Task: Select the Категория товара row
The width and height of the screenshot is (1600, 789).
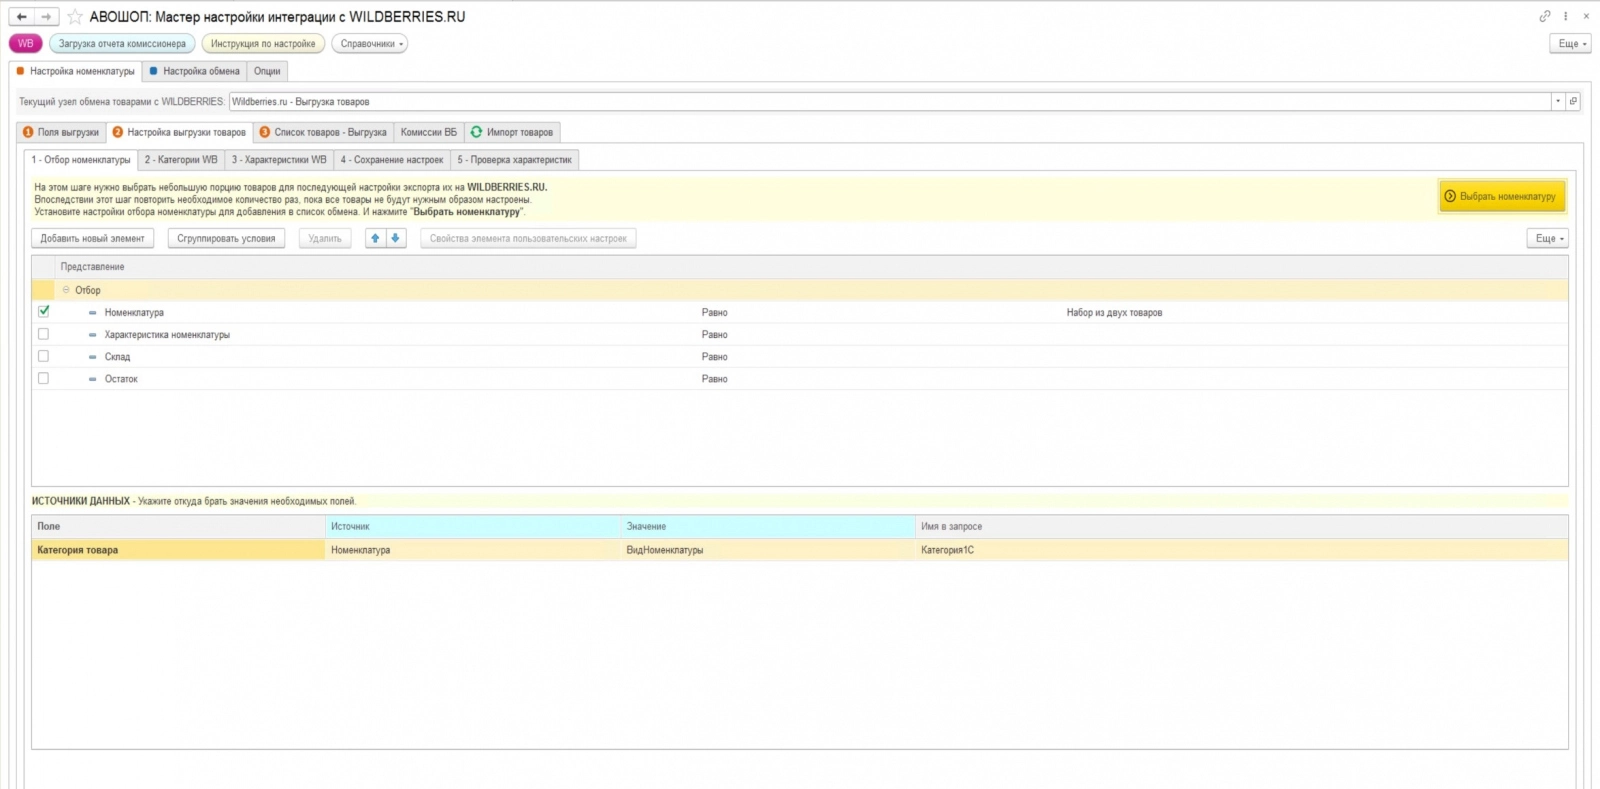Action: tap(799, 550)
